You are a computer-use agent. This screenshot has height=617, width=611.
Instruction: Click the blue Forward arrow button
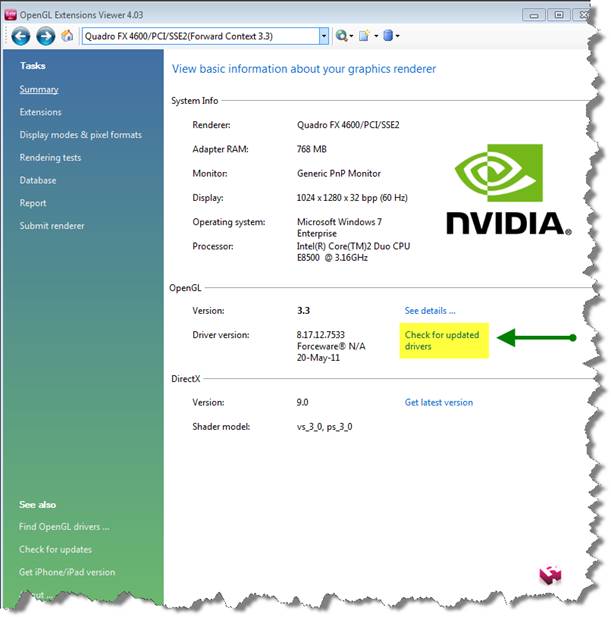pos(46,36)
